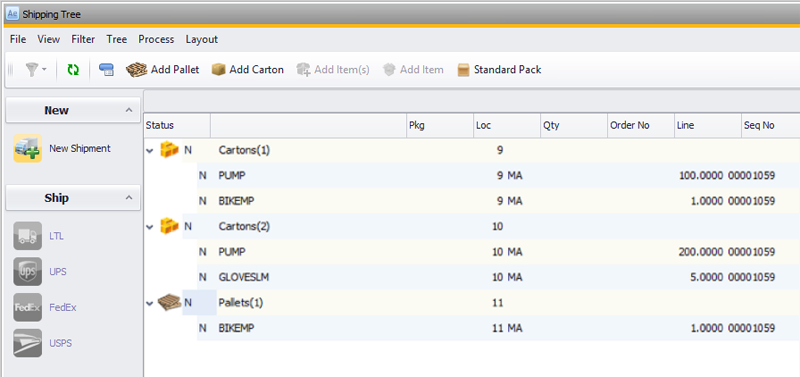Click the Pallets(1) pallet icon
Image resolution: width=800 pixels, height=377 pixels.
169,303
